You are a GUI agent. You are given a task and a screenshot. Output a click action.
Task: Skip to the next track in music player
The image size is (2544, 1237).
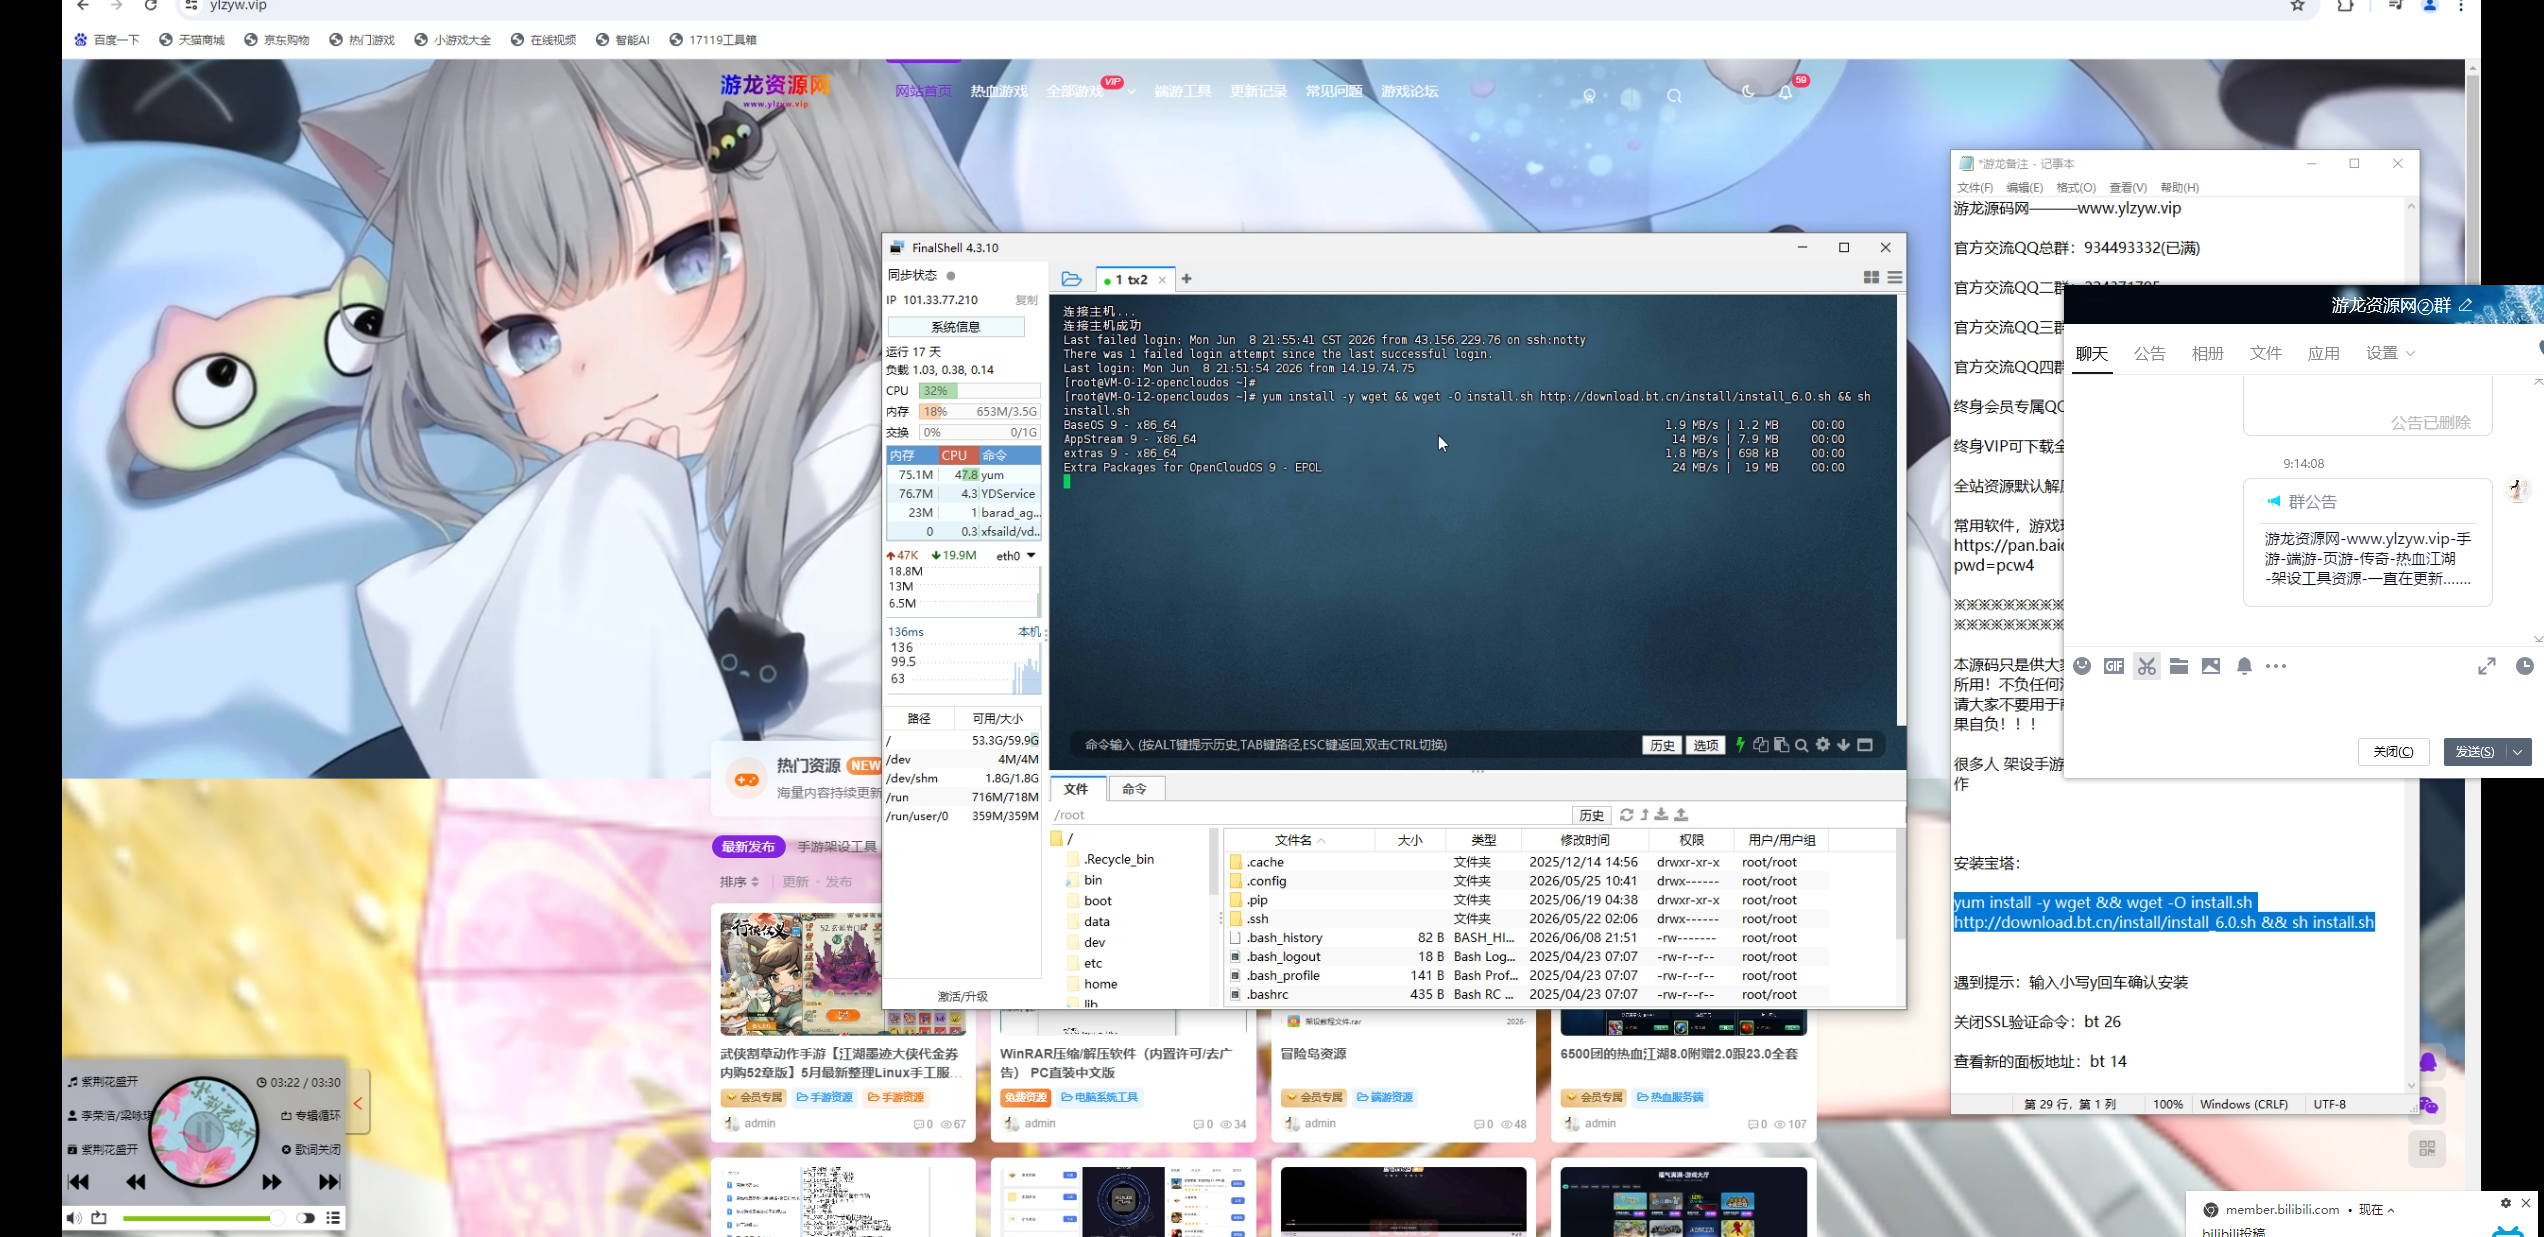tap(329, 1182)
